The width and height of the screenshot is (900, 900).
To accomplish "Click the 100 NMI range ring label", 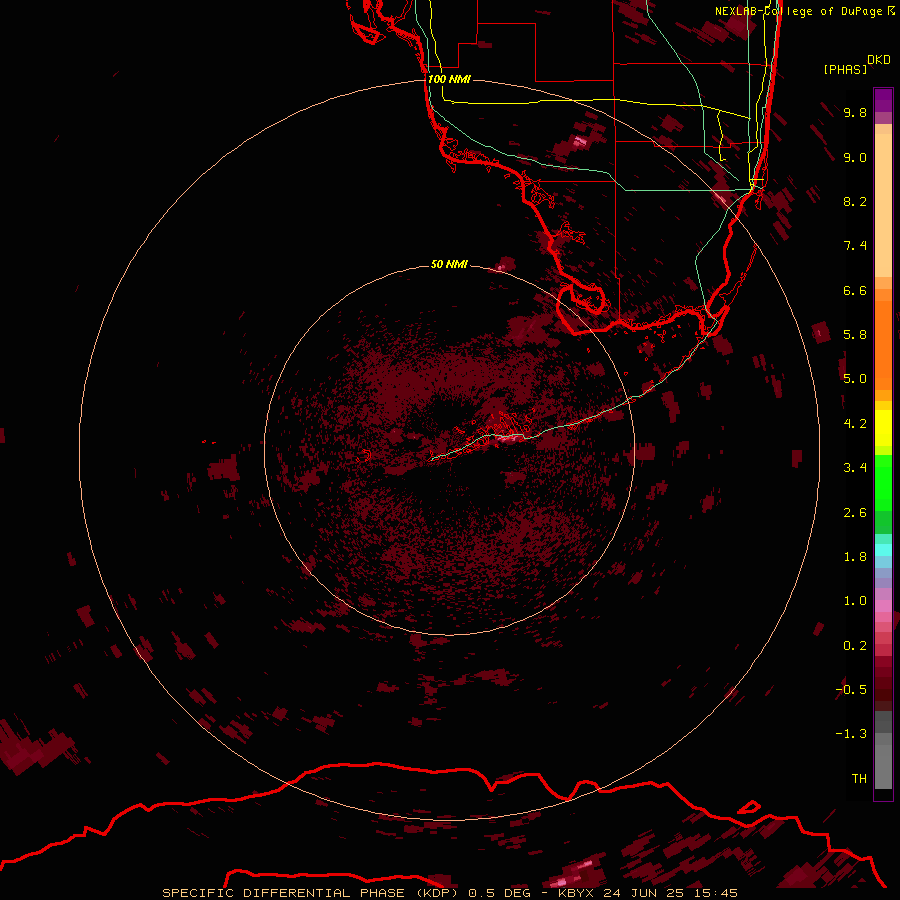I will click(449, 79).
